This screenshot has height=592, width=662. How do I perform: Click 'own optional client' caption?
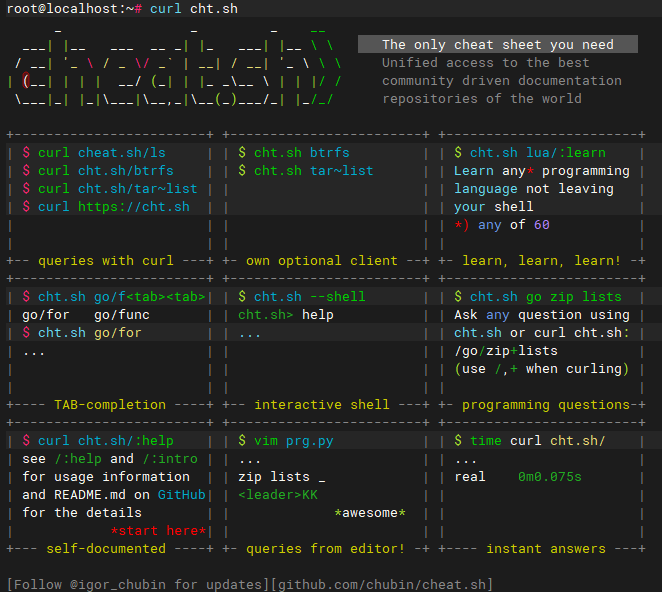[322, 261]
